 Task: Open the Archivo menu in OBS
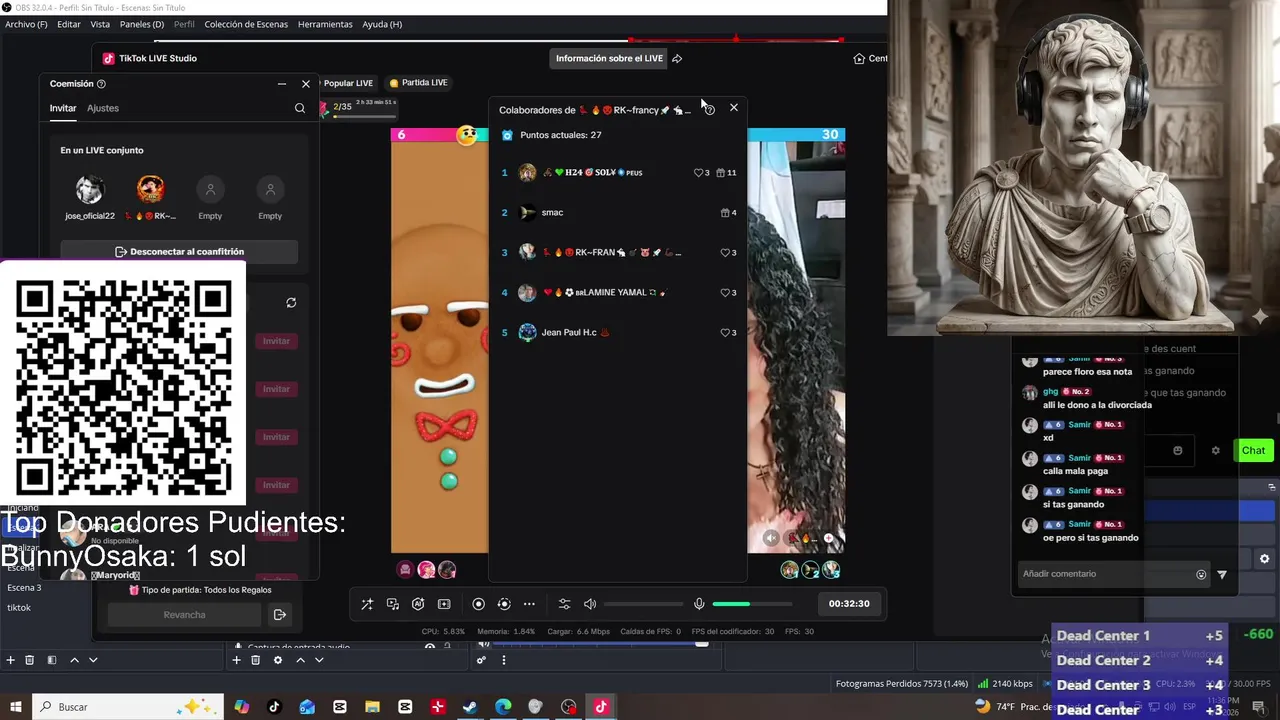point(26,24)
